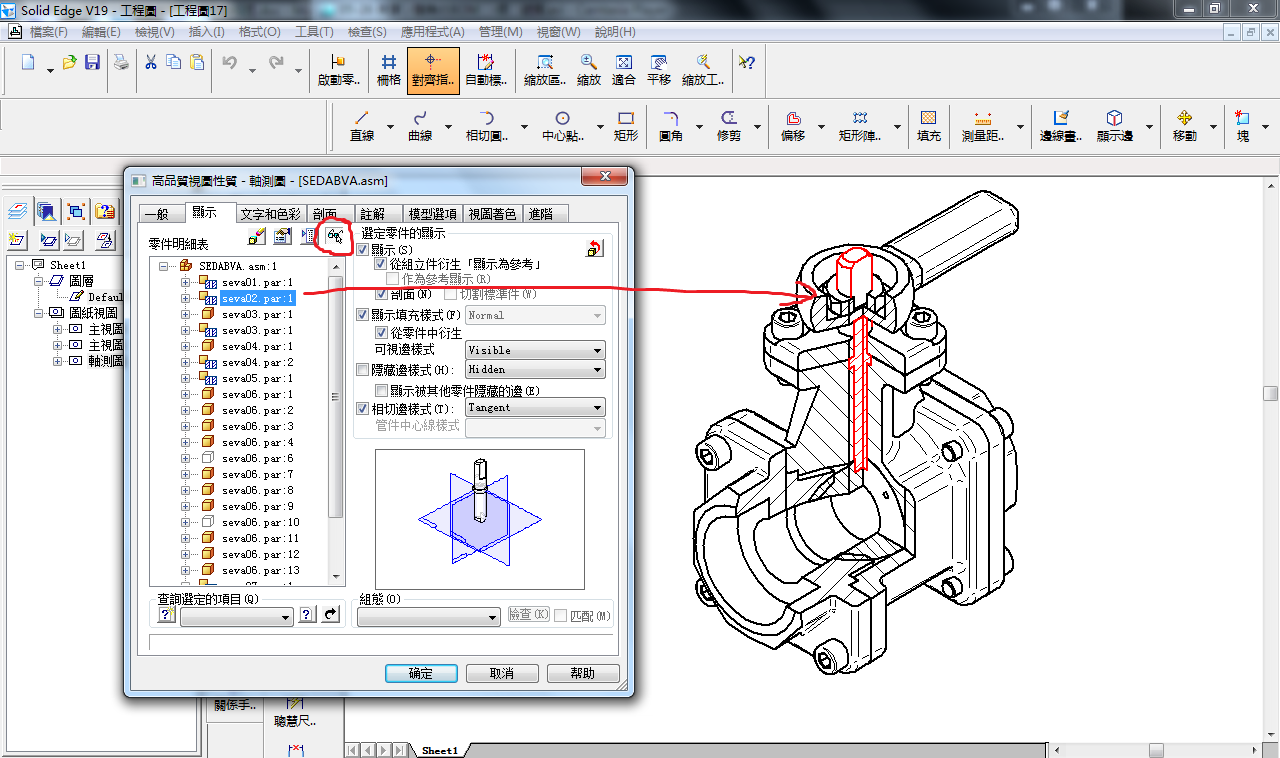Switch to the 文字和色彩 tab
The width and height of the screenshot is (1280, 758).
coord(269,214)
